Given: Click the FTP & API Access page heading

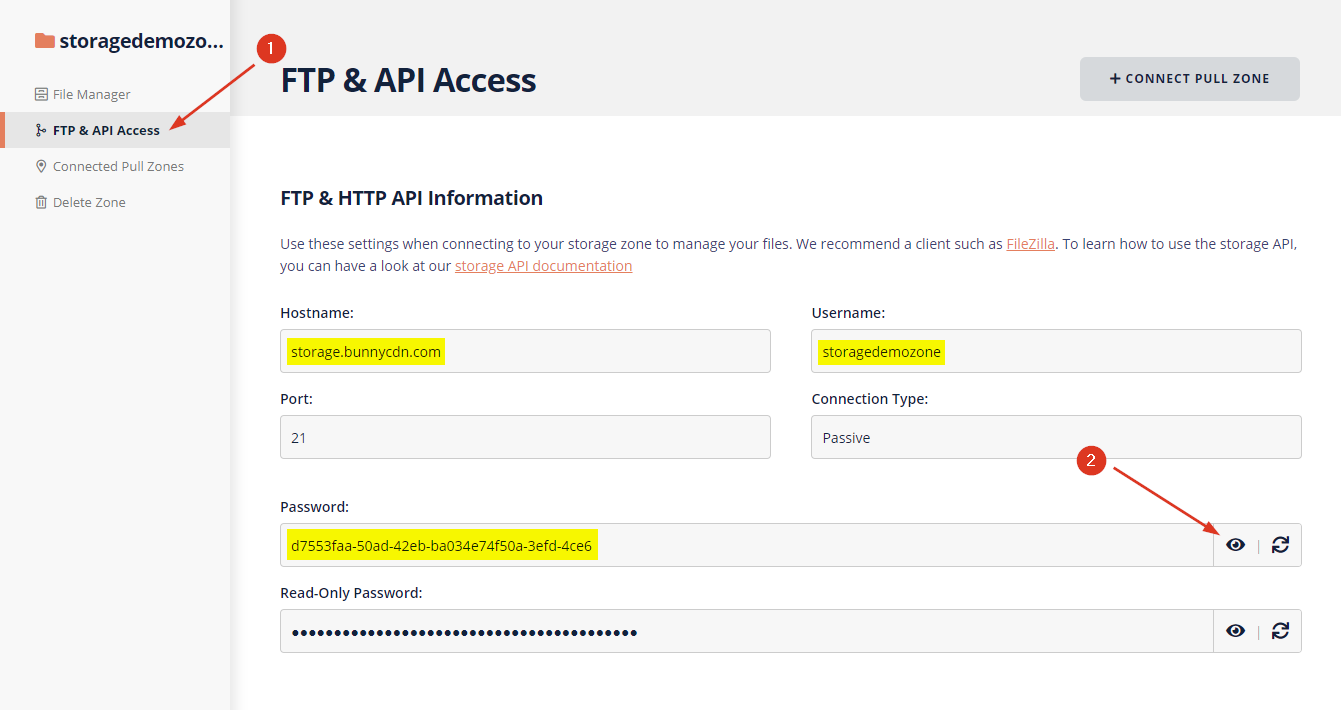Looking at the screenshot, I should pos(408,80).
